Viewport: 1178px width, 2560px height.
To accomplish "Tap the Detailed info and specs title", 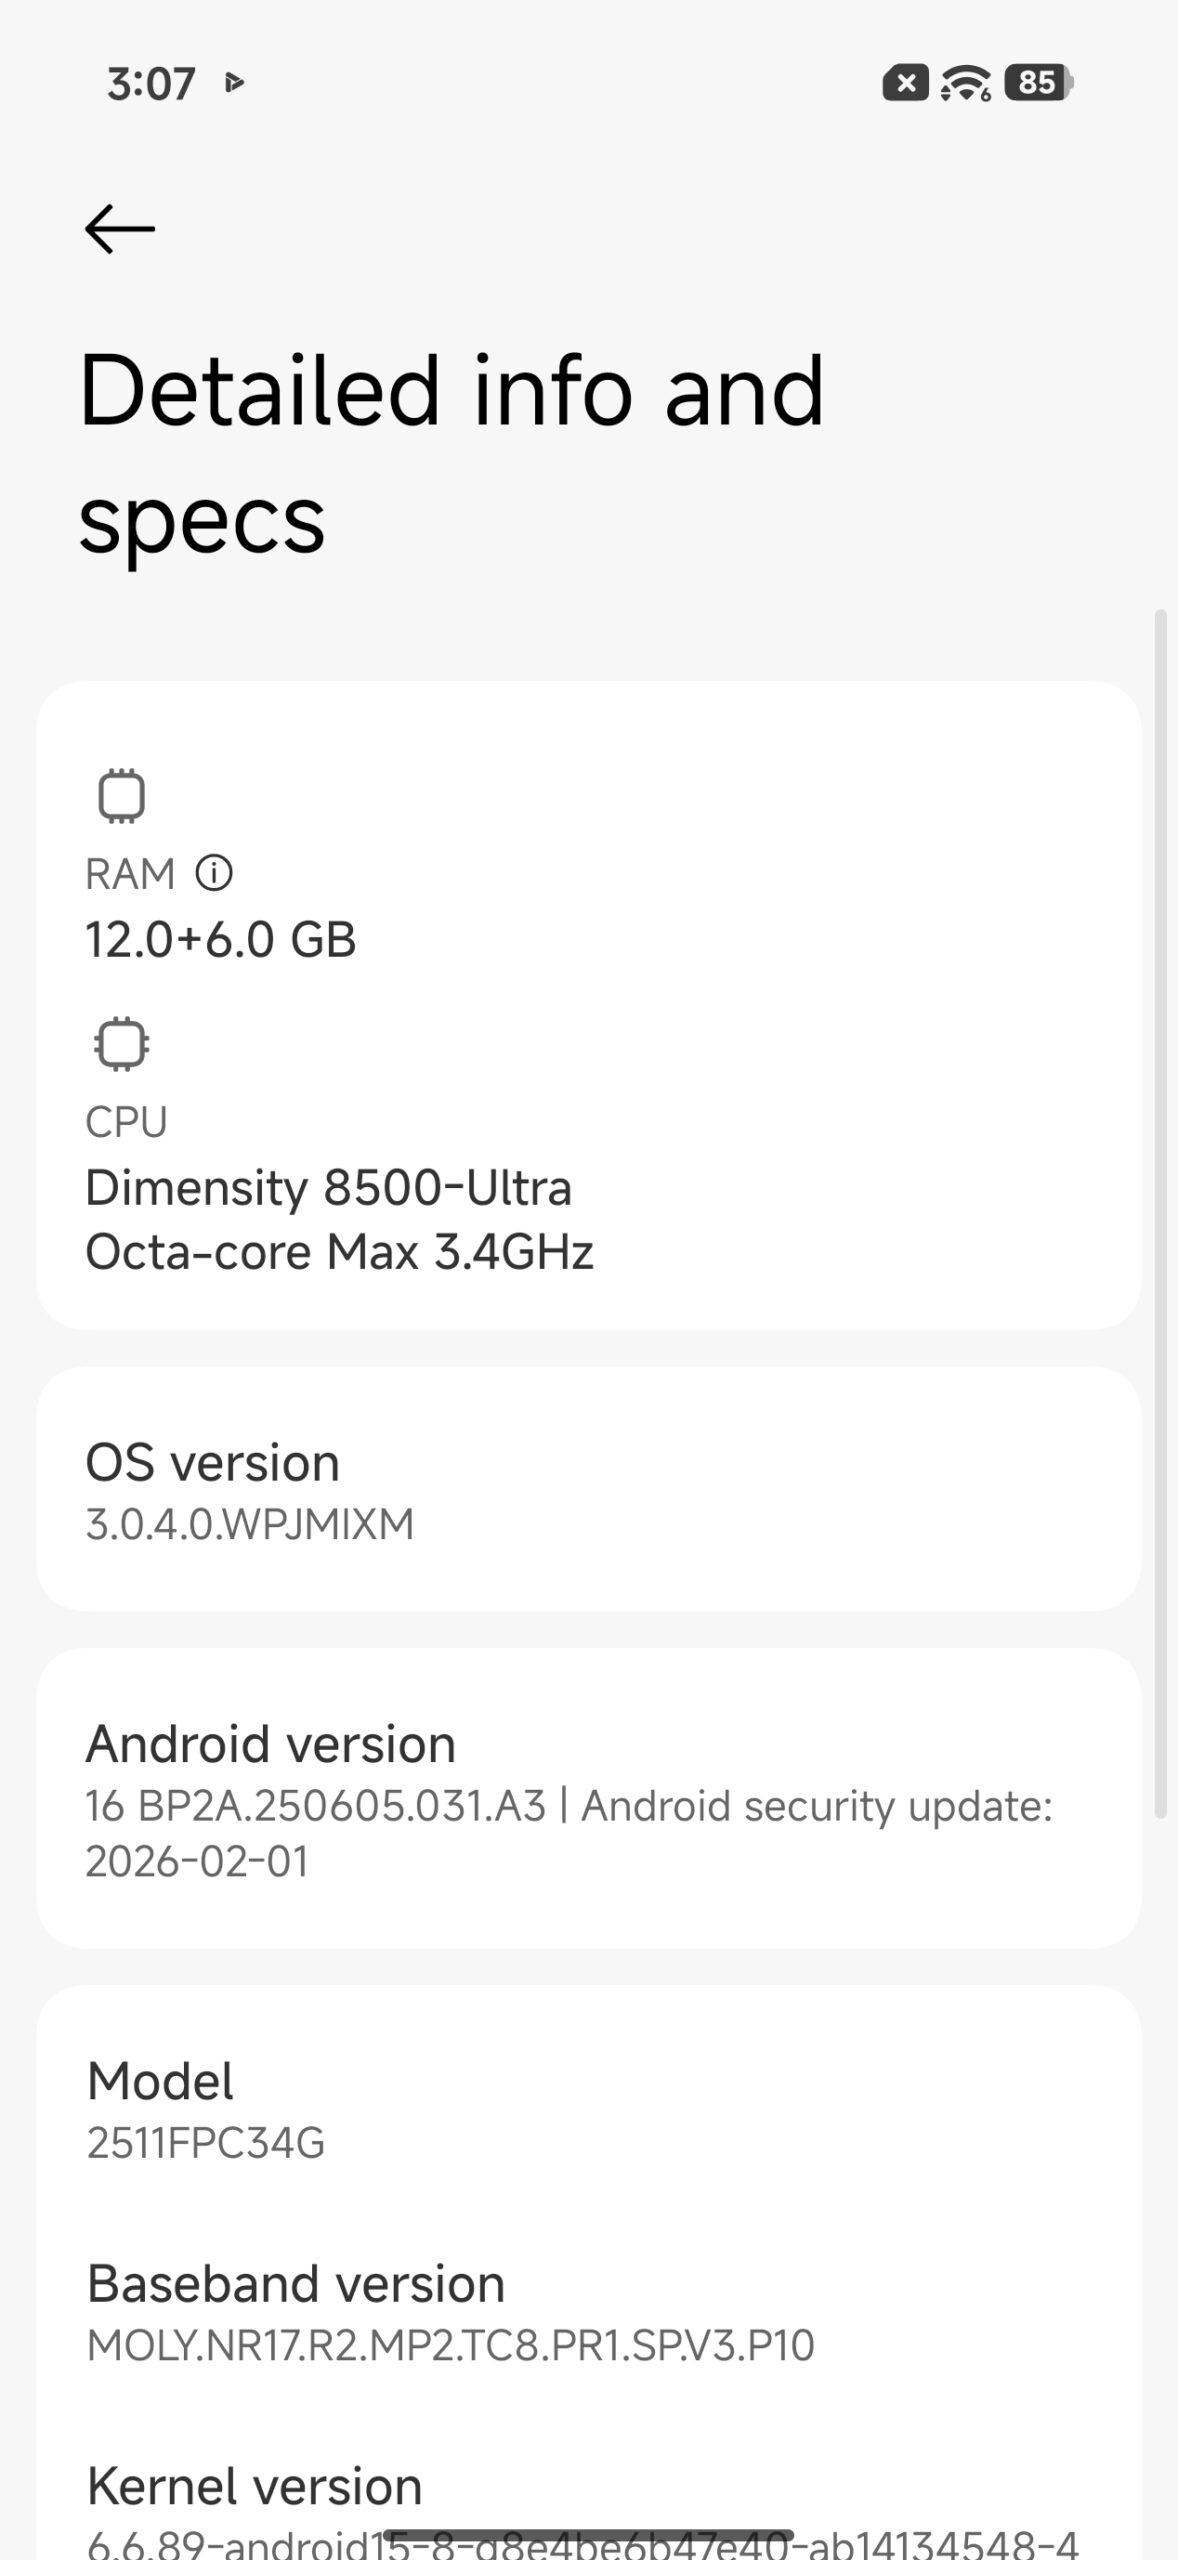I will point(451,453).
